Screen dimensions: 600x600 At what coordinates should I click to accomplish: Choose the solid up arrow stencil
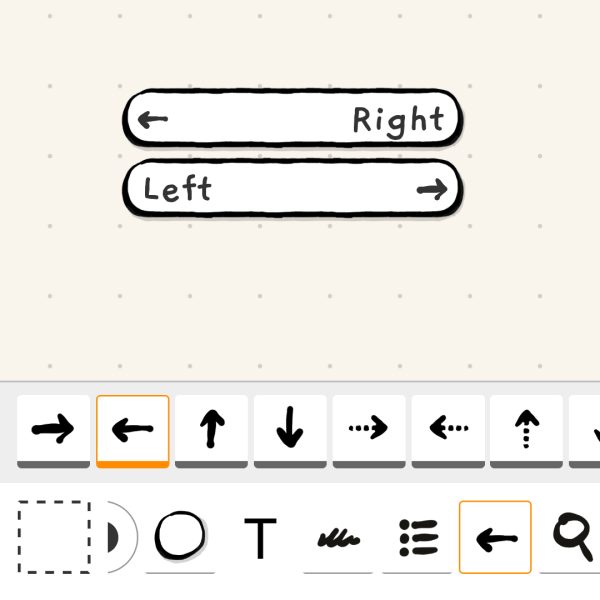(212, 431)
